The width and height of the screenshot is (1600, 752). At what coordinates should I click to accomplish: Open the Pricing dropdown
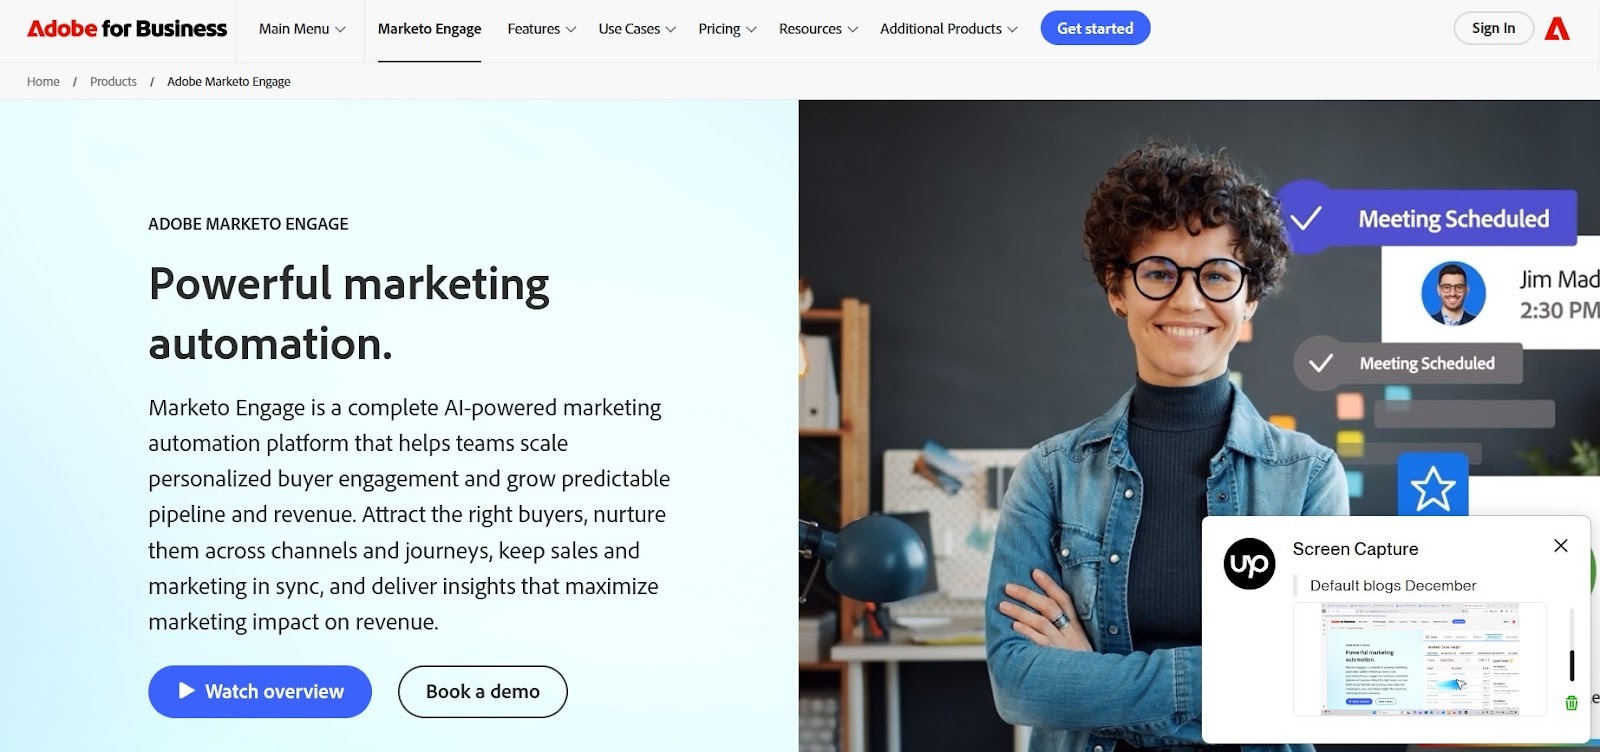point(727,29)
